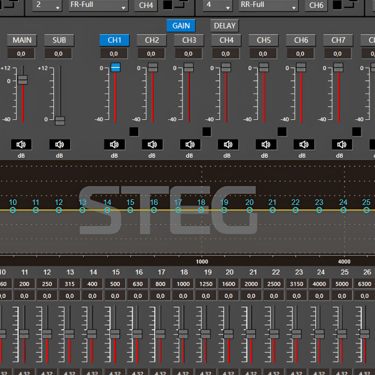Mute CH5 with its speaker icon
This screenshot has width=375, height=375.
(x=266, y=144)
